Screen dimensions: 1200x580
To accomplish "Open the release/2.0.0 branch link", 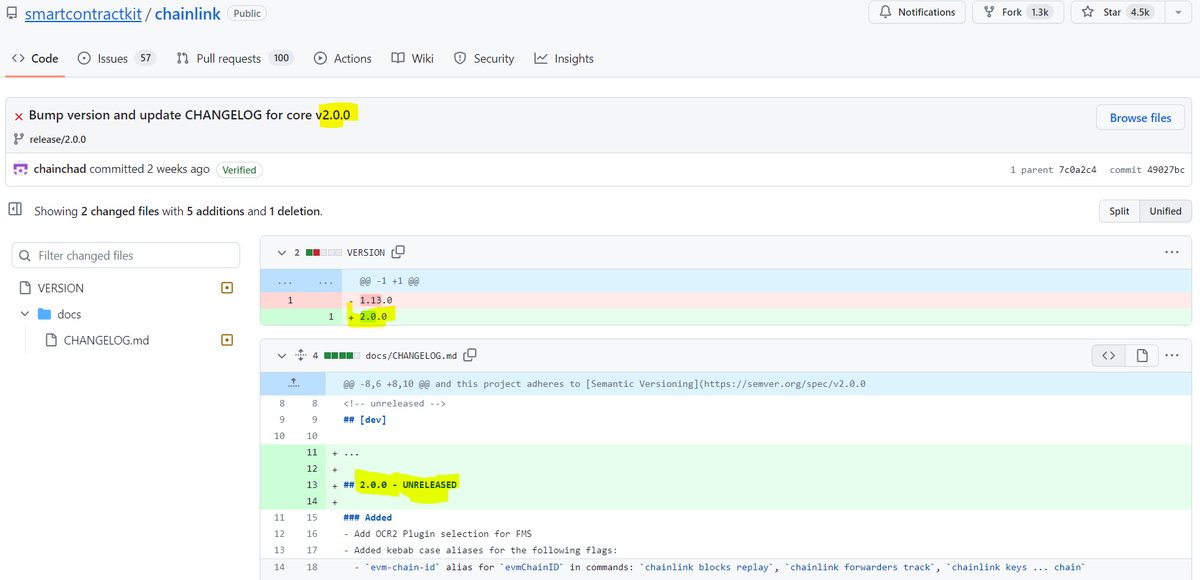I will [x=59, y=139].
